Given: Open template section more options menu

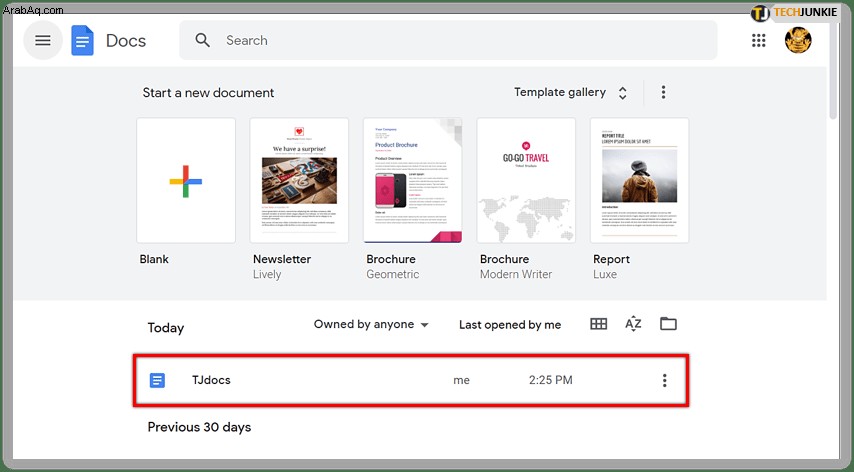Looking at the screenshot, I should (x=663, y=92).
